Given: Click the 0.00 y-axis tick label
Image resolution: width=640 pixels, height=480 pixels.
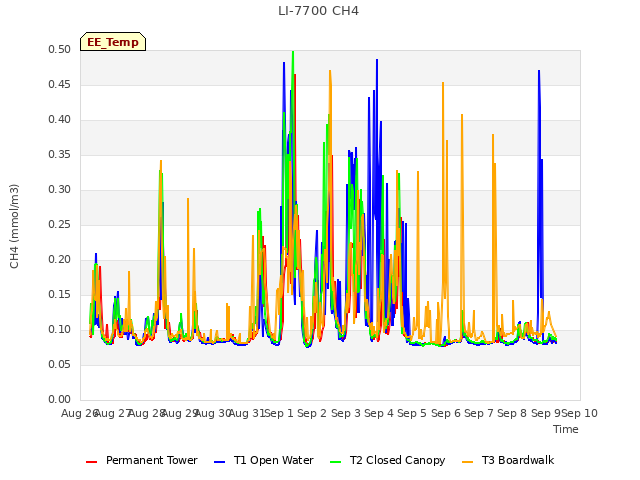Looking at the screenshot, I should click(x=60, y=399).
